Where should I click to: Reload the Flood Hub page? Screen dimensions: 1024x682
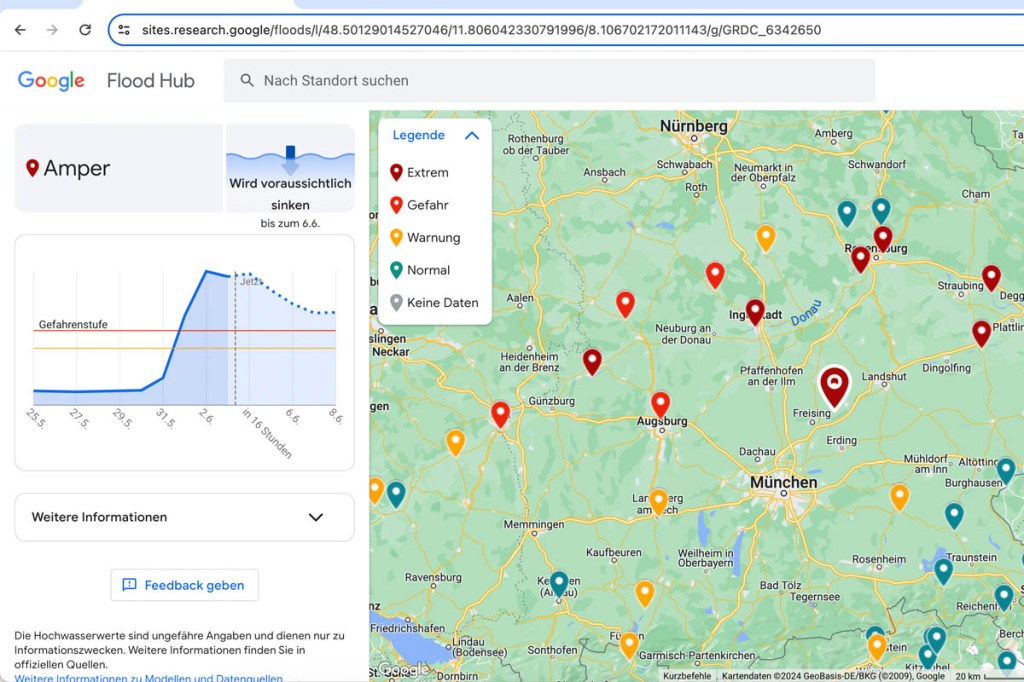85,30
